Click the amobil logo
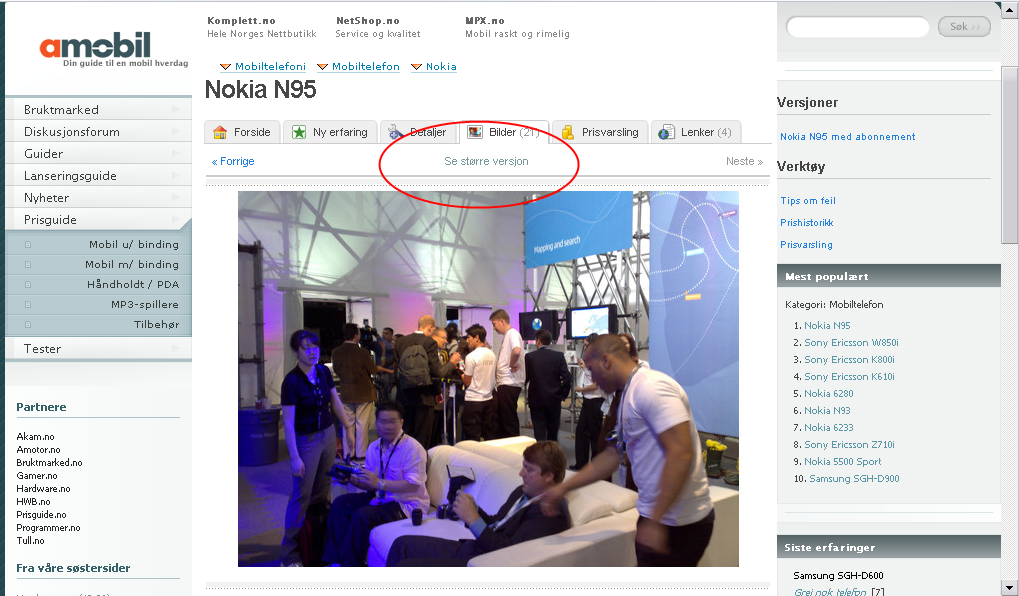 114,49
